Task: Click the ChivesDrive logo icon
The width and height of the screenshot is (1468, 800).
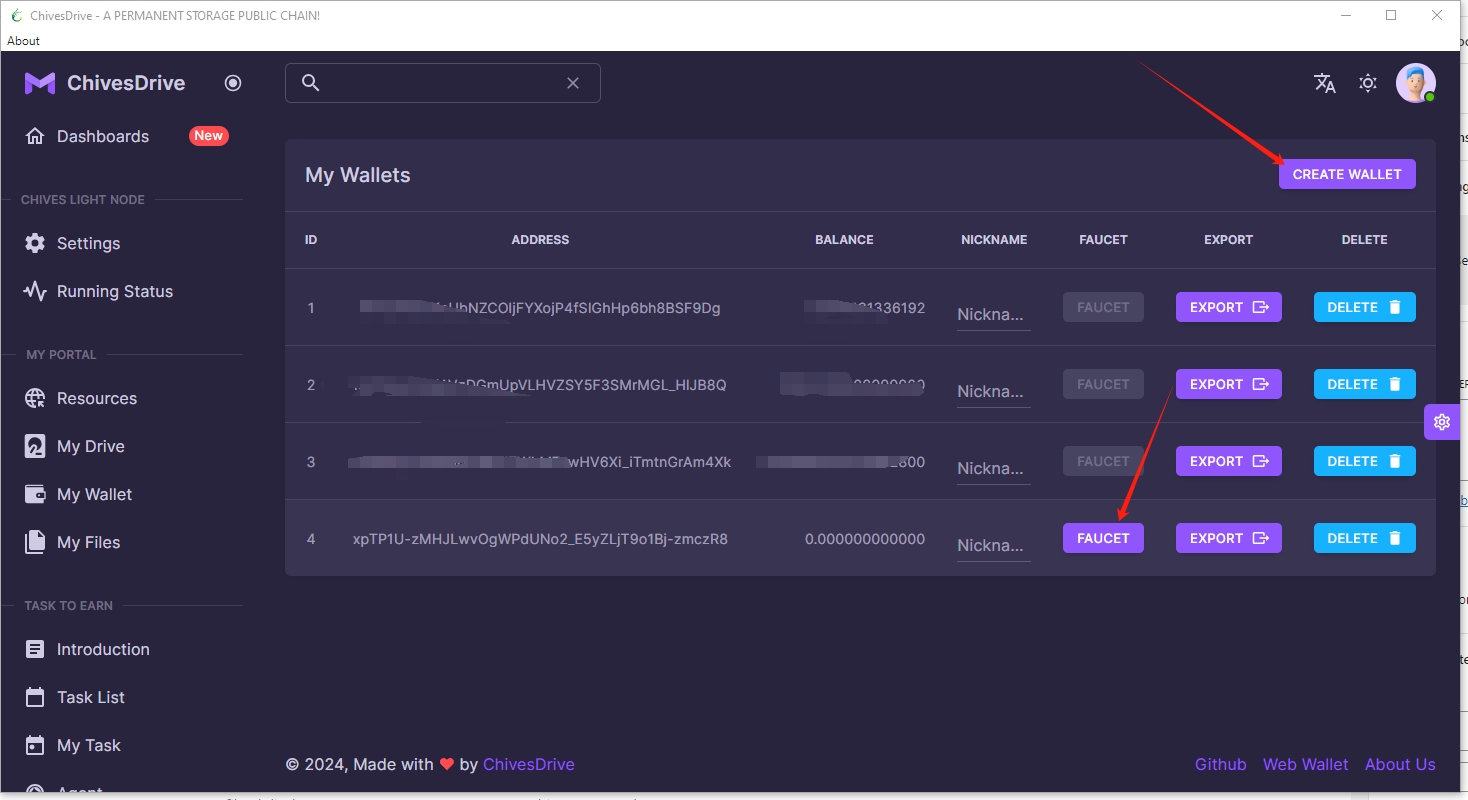Action: click(40, 83)
